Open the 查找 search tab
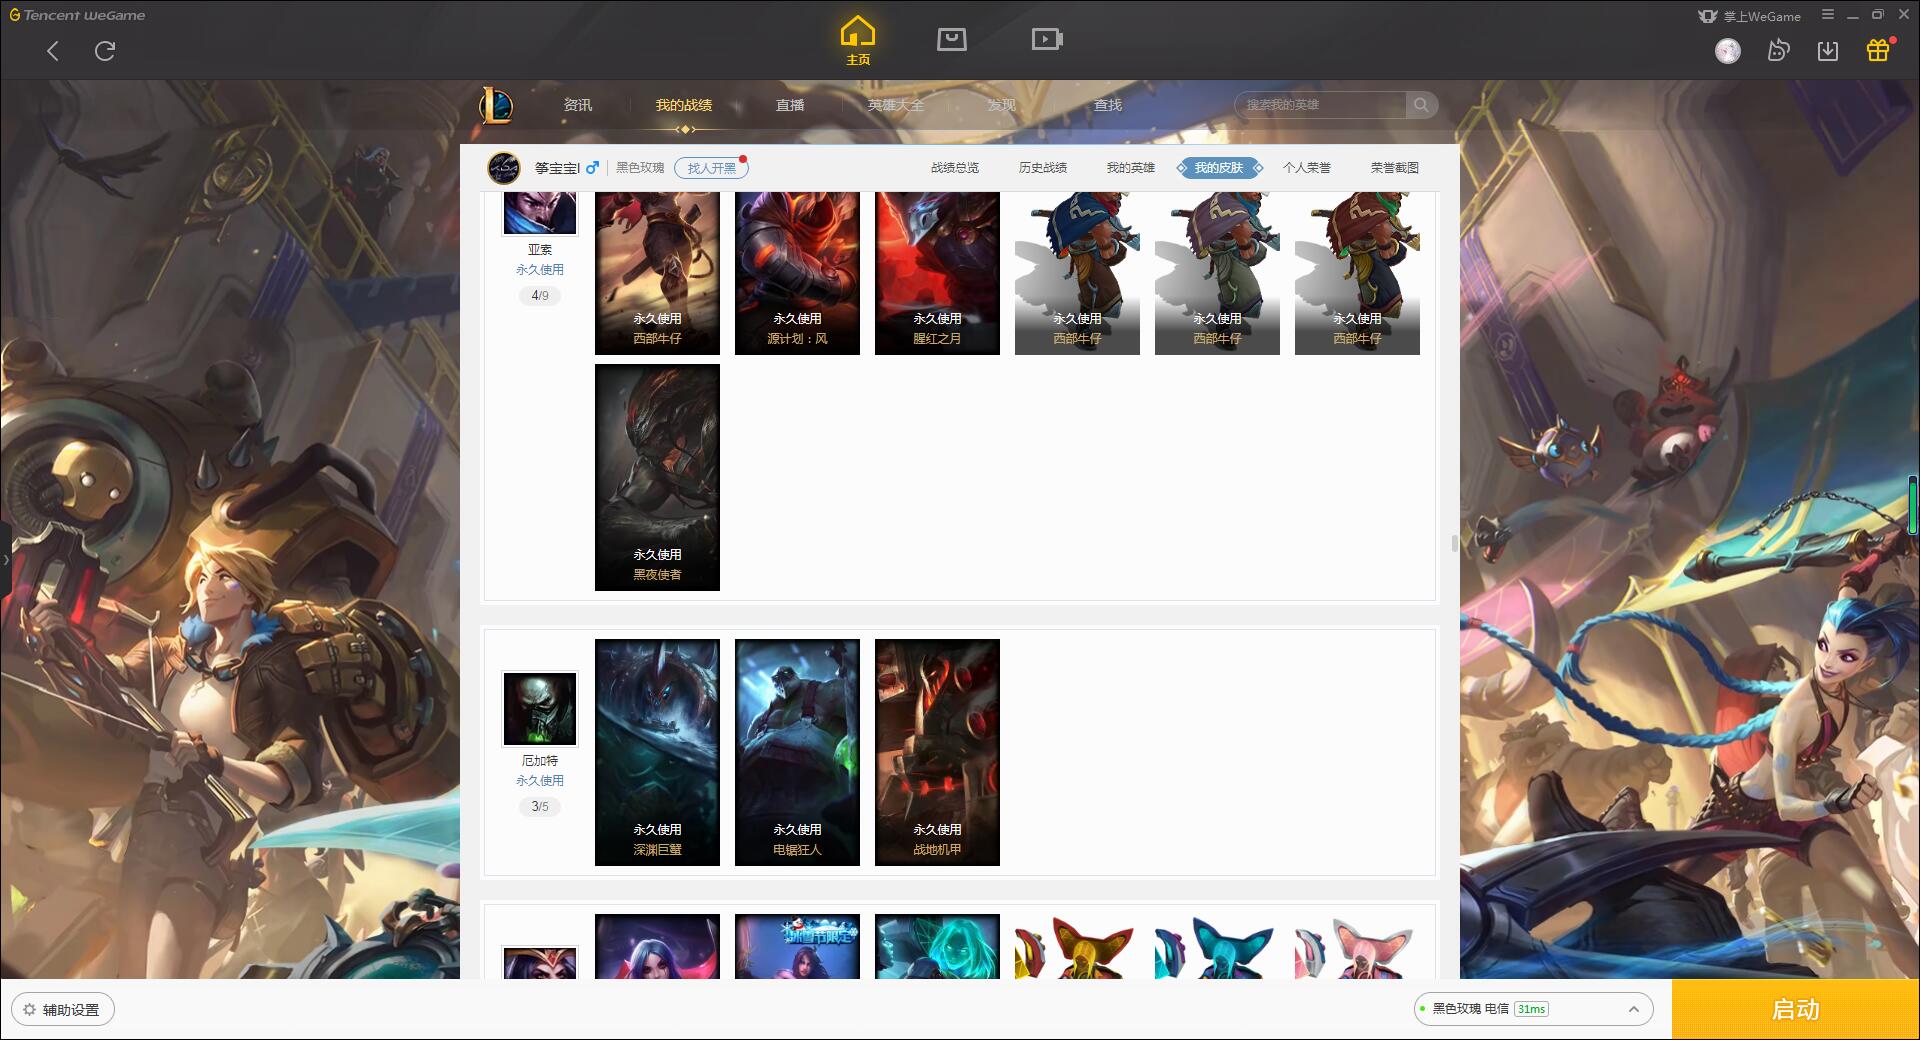 (1108, 105)
